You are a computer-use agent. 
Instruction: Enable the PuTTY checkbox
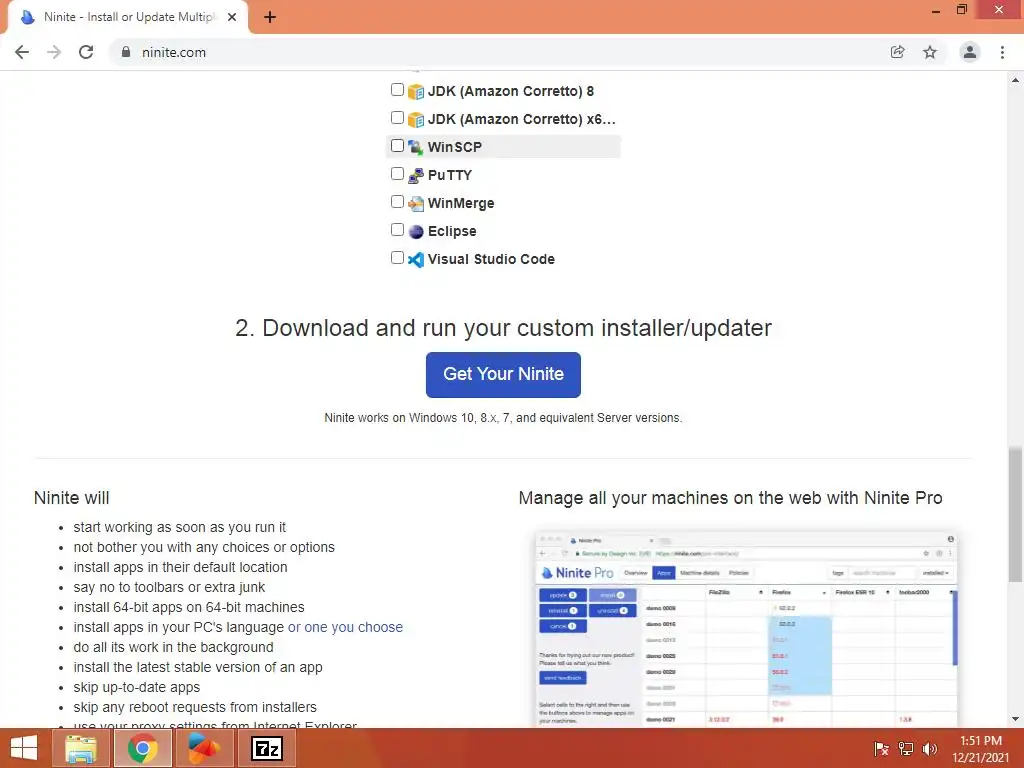pyautogui.click(x=397, y=174)
